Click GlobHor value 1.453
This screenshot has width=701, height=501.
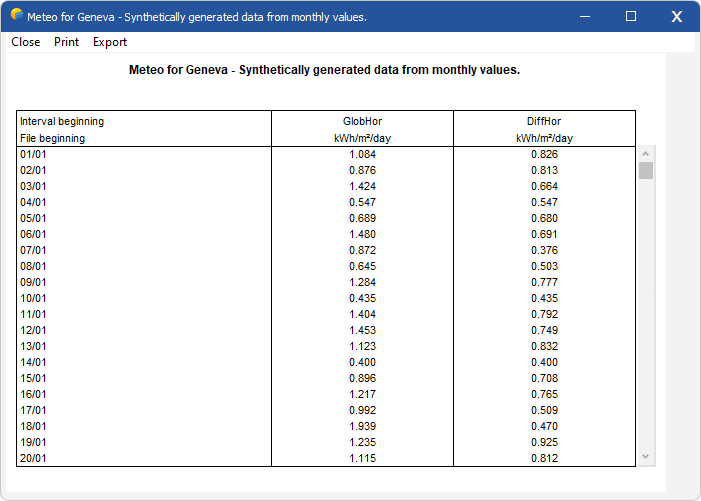[x=362, y=330]
